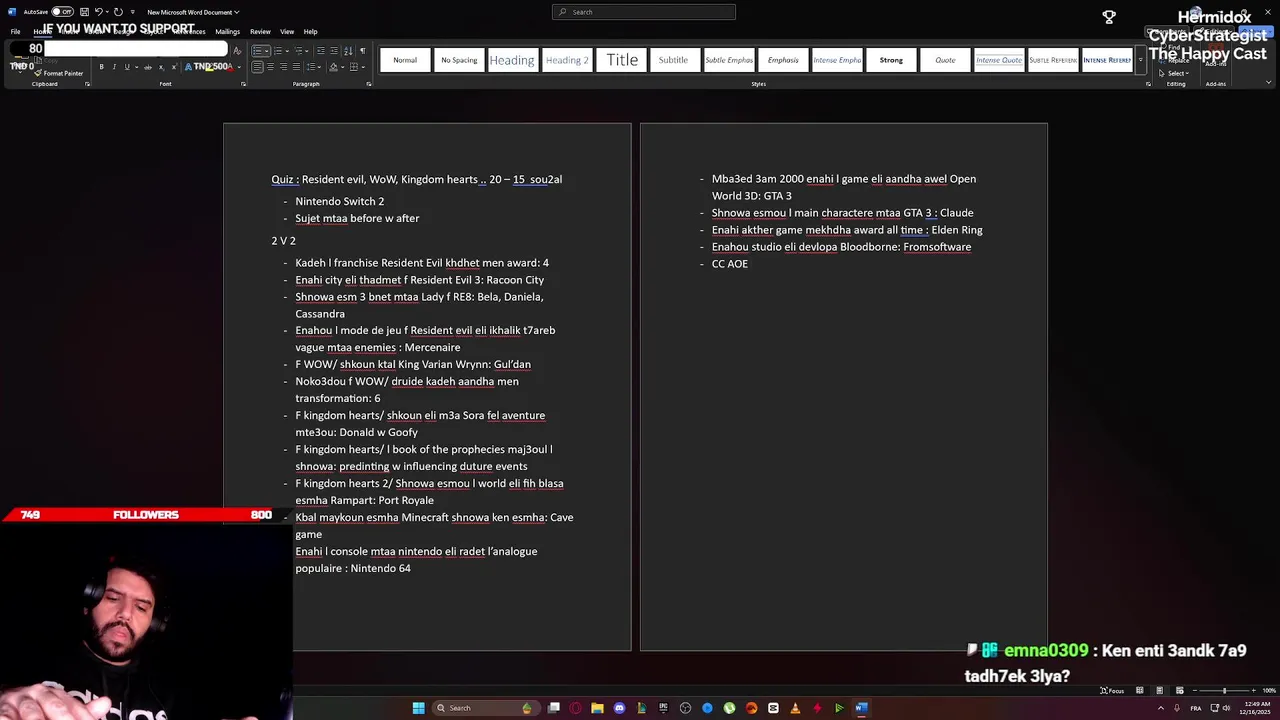Click the Windows Start button
1280x720 pixels.
[418, 708]
